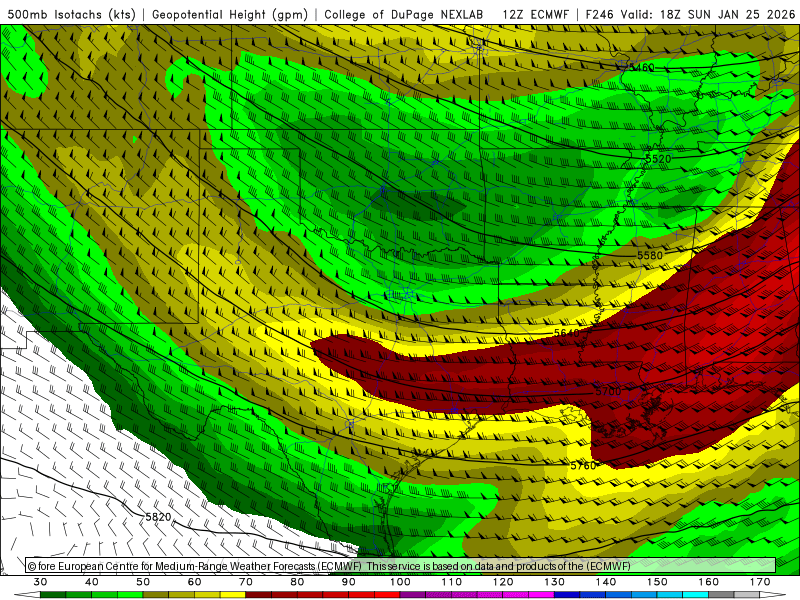Click the 5820 height contour label

158,517
